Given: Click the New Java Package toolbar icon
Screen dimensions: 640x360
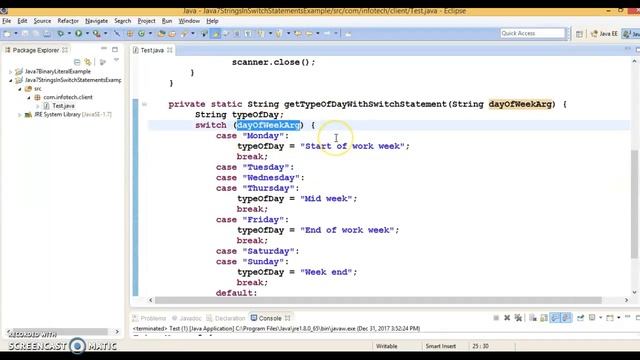Looking at the screenshot, I should coord(130,34).
